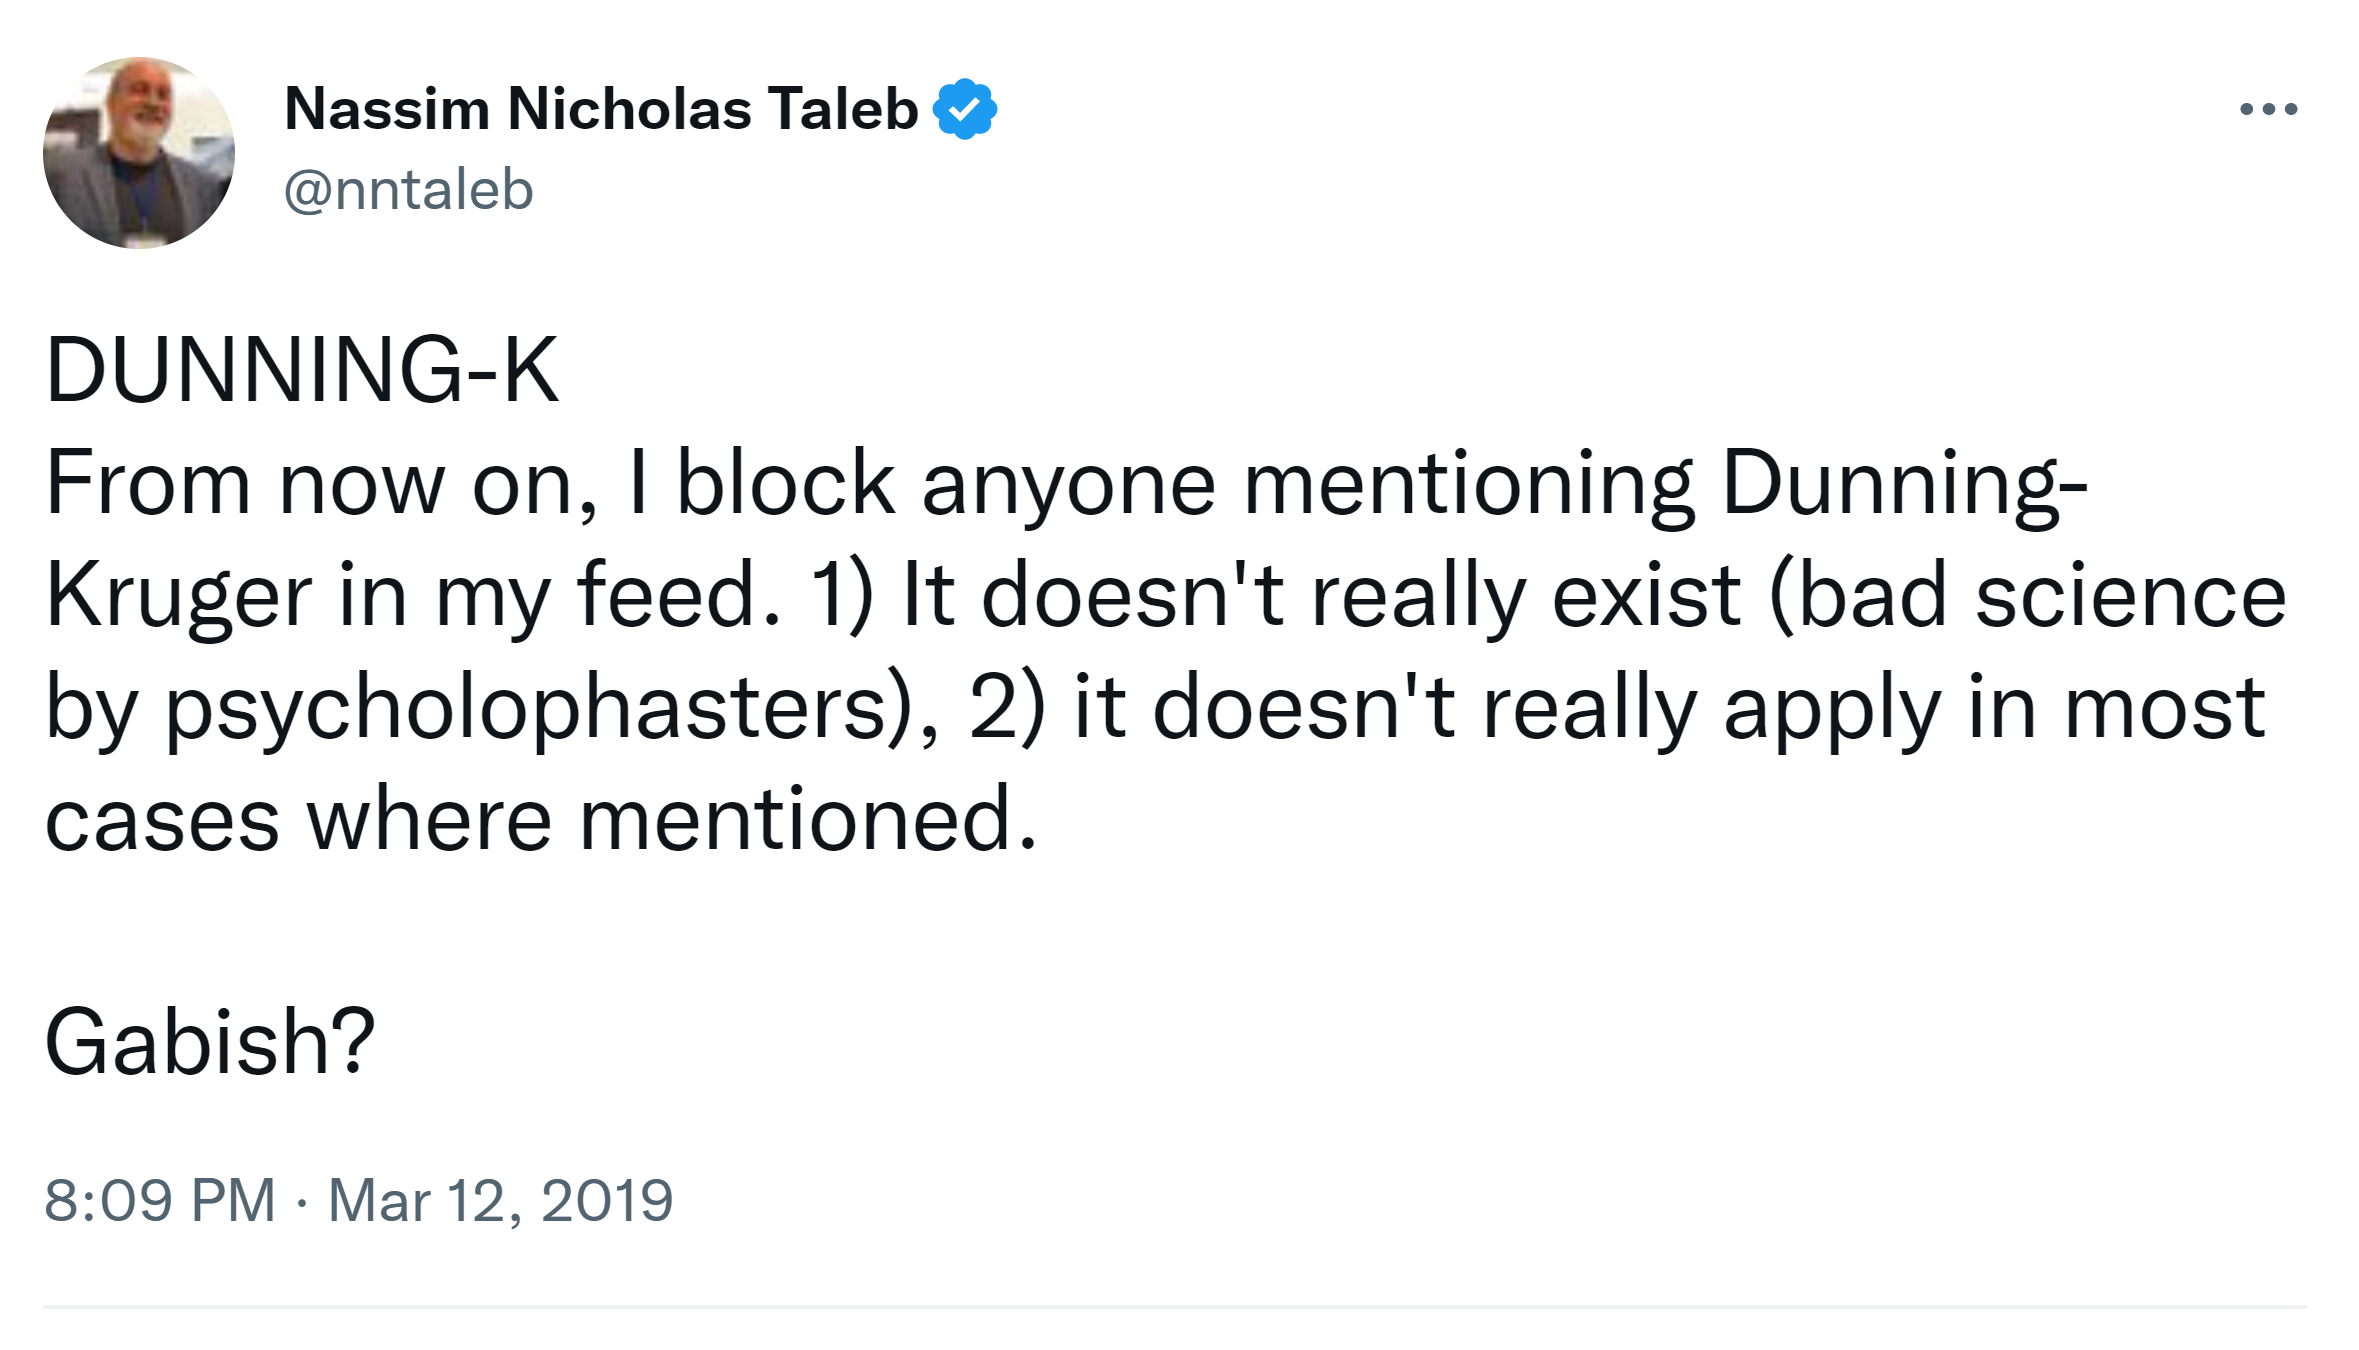Click the '2)' point marker in tweet
This screenshot has height=1350, width=2359.
(1007, 708)
